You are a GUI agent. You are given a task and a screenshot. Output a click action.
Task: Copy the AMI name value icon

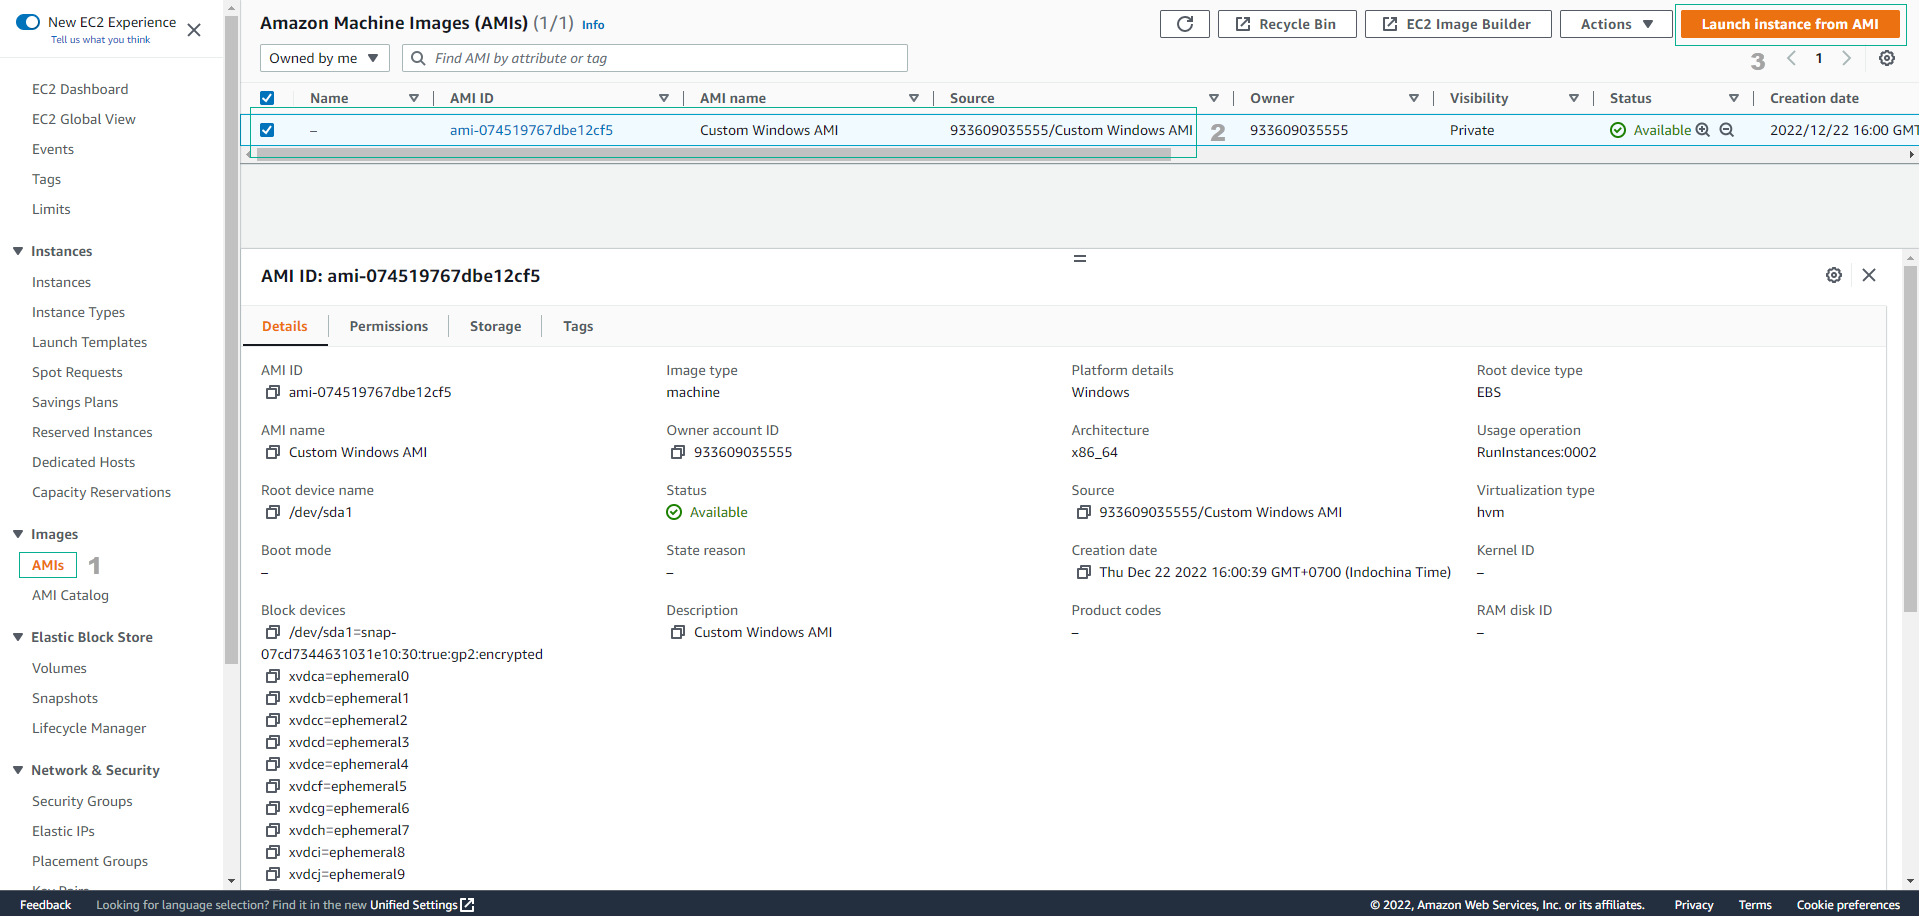coord(272,452)
